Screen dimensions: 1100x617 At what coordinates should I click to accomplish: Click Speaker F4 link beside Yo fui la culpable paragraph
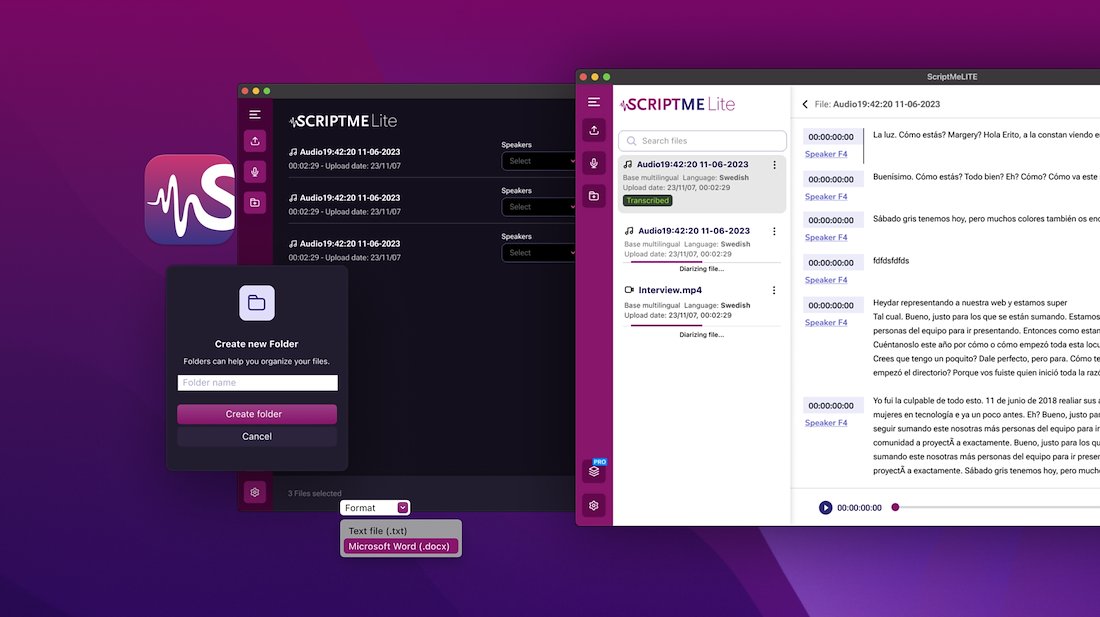(x=826, y=423)
